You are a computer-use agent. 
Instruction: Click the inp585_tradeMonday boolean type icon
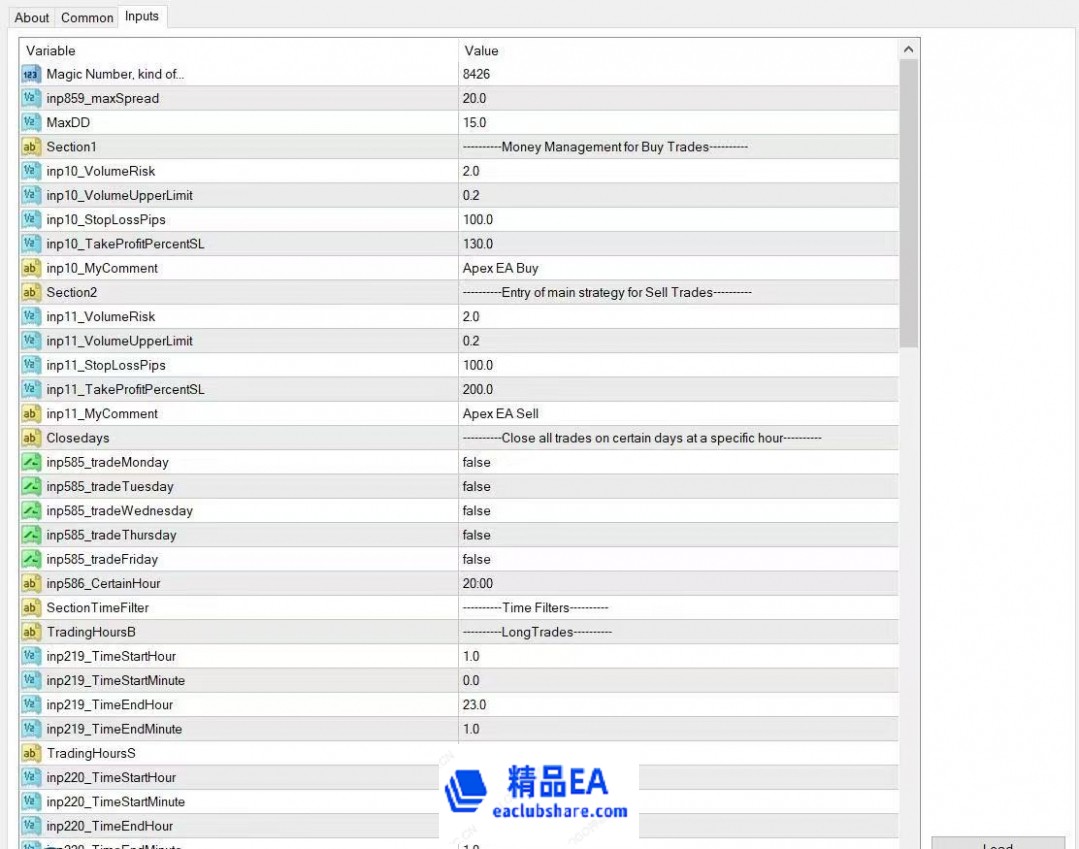pos(30,462)
